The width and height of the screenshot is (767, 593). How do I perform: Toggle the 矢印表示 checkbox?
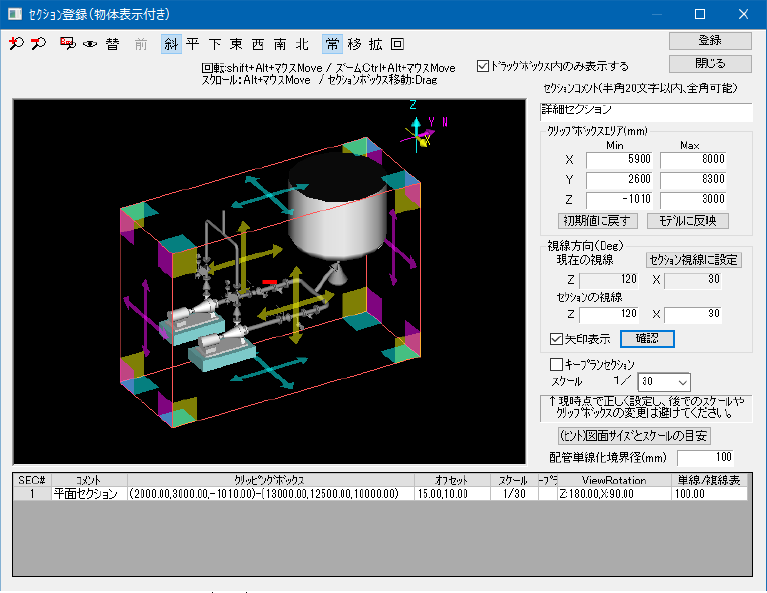point(556,339)
